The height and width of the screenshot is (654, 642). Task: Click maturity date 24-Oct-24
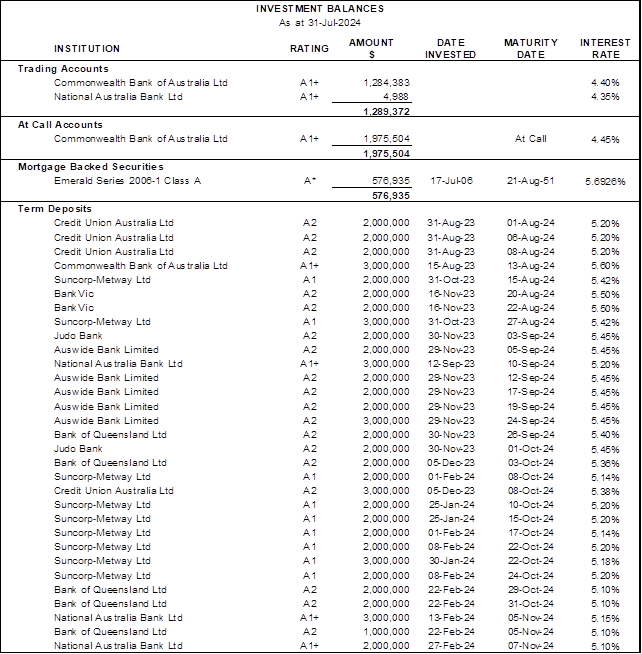[x=531, y=576]
